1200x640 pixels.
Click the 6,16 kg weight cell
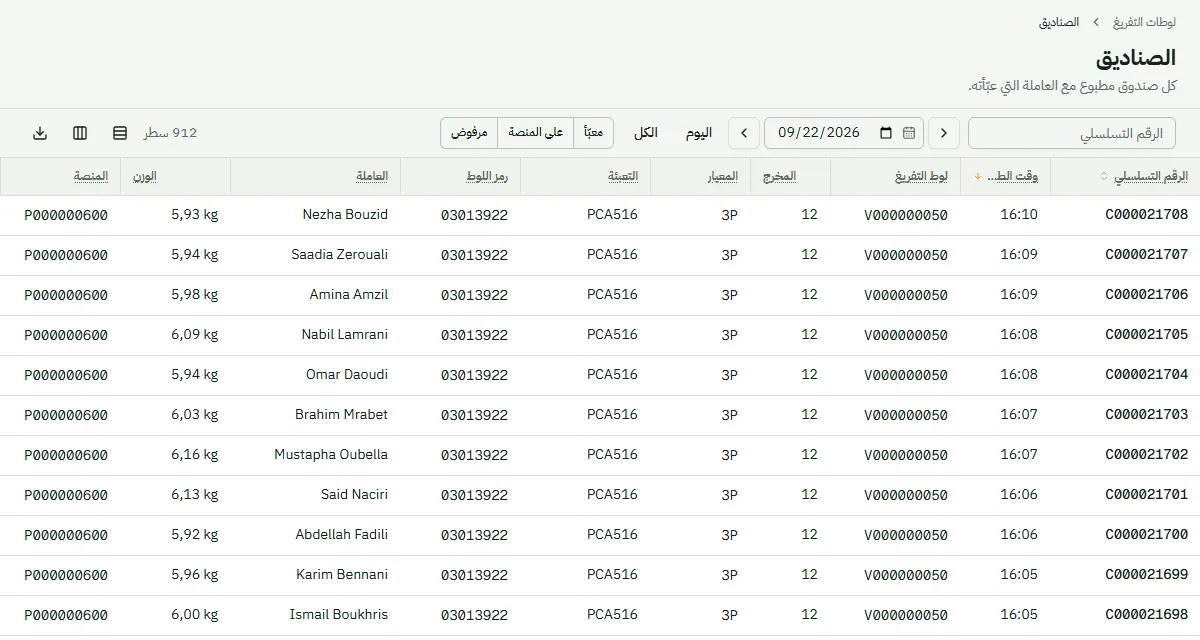pos(195,455)
